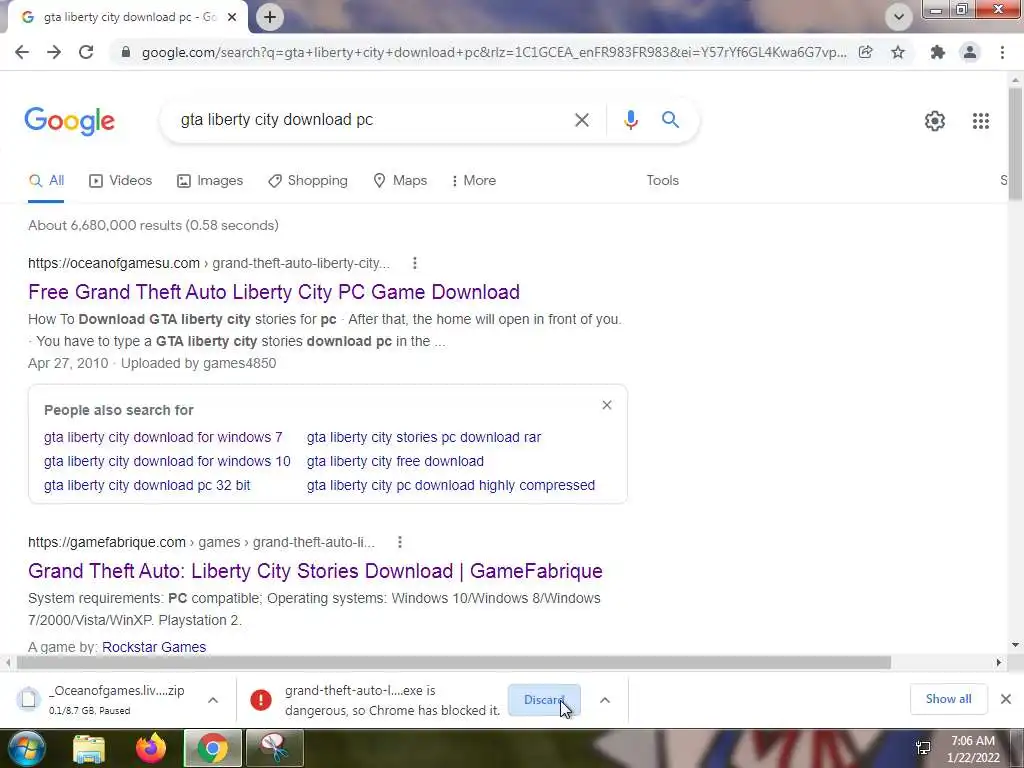Click the address bar URL

tap(494, 52)
